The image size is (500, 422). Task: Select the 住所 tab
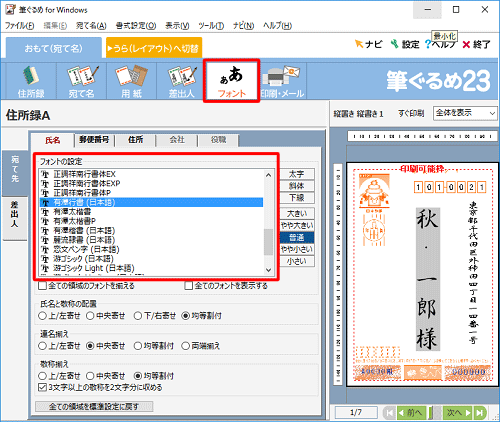pyautogui.click(x=135, y=140)
